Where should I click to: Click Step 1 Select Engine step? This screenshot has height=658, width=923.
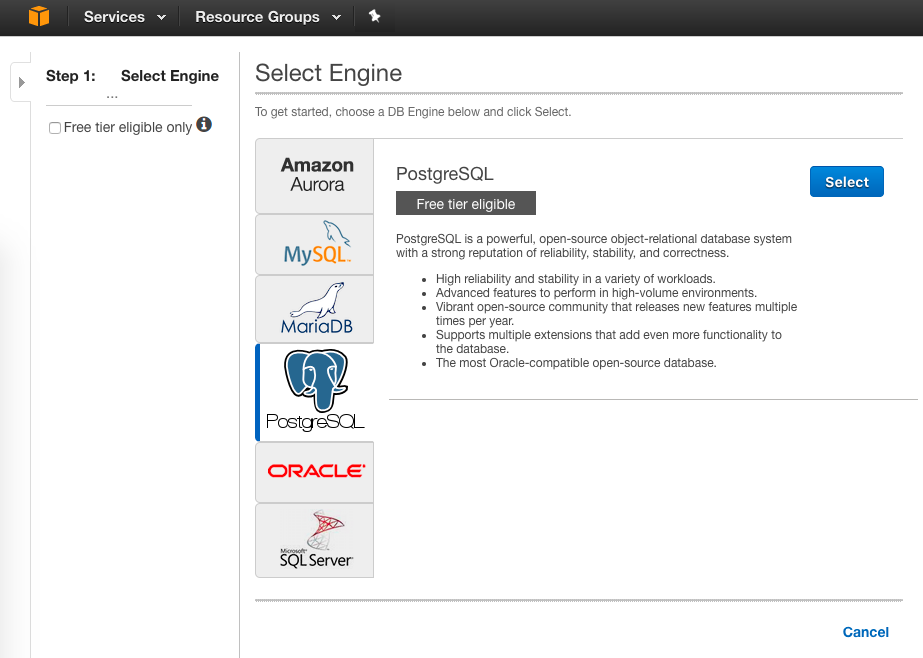[x=132, y=76]
